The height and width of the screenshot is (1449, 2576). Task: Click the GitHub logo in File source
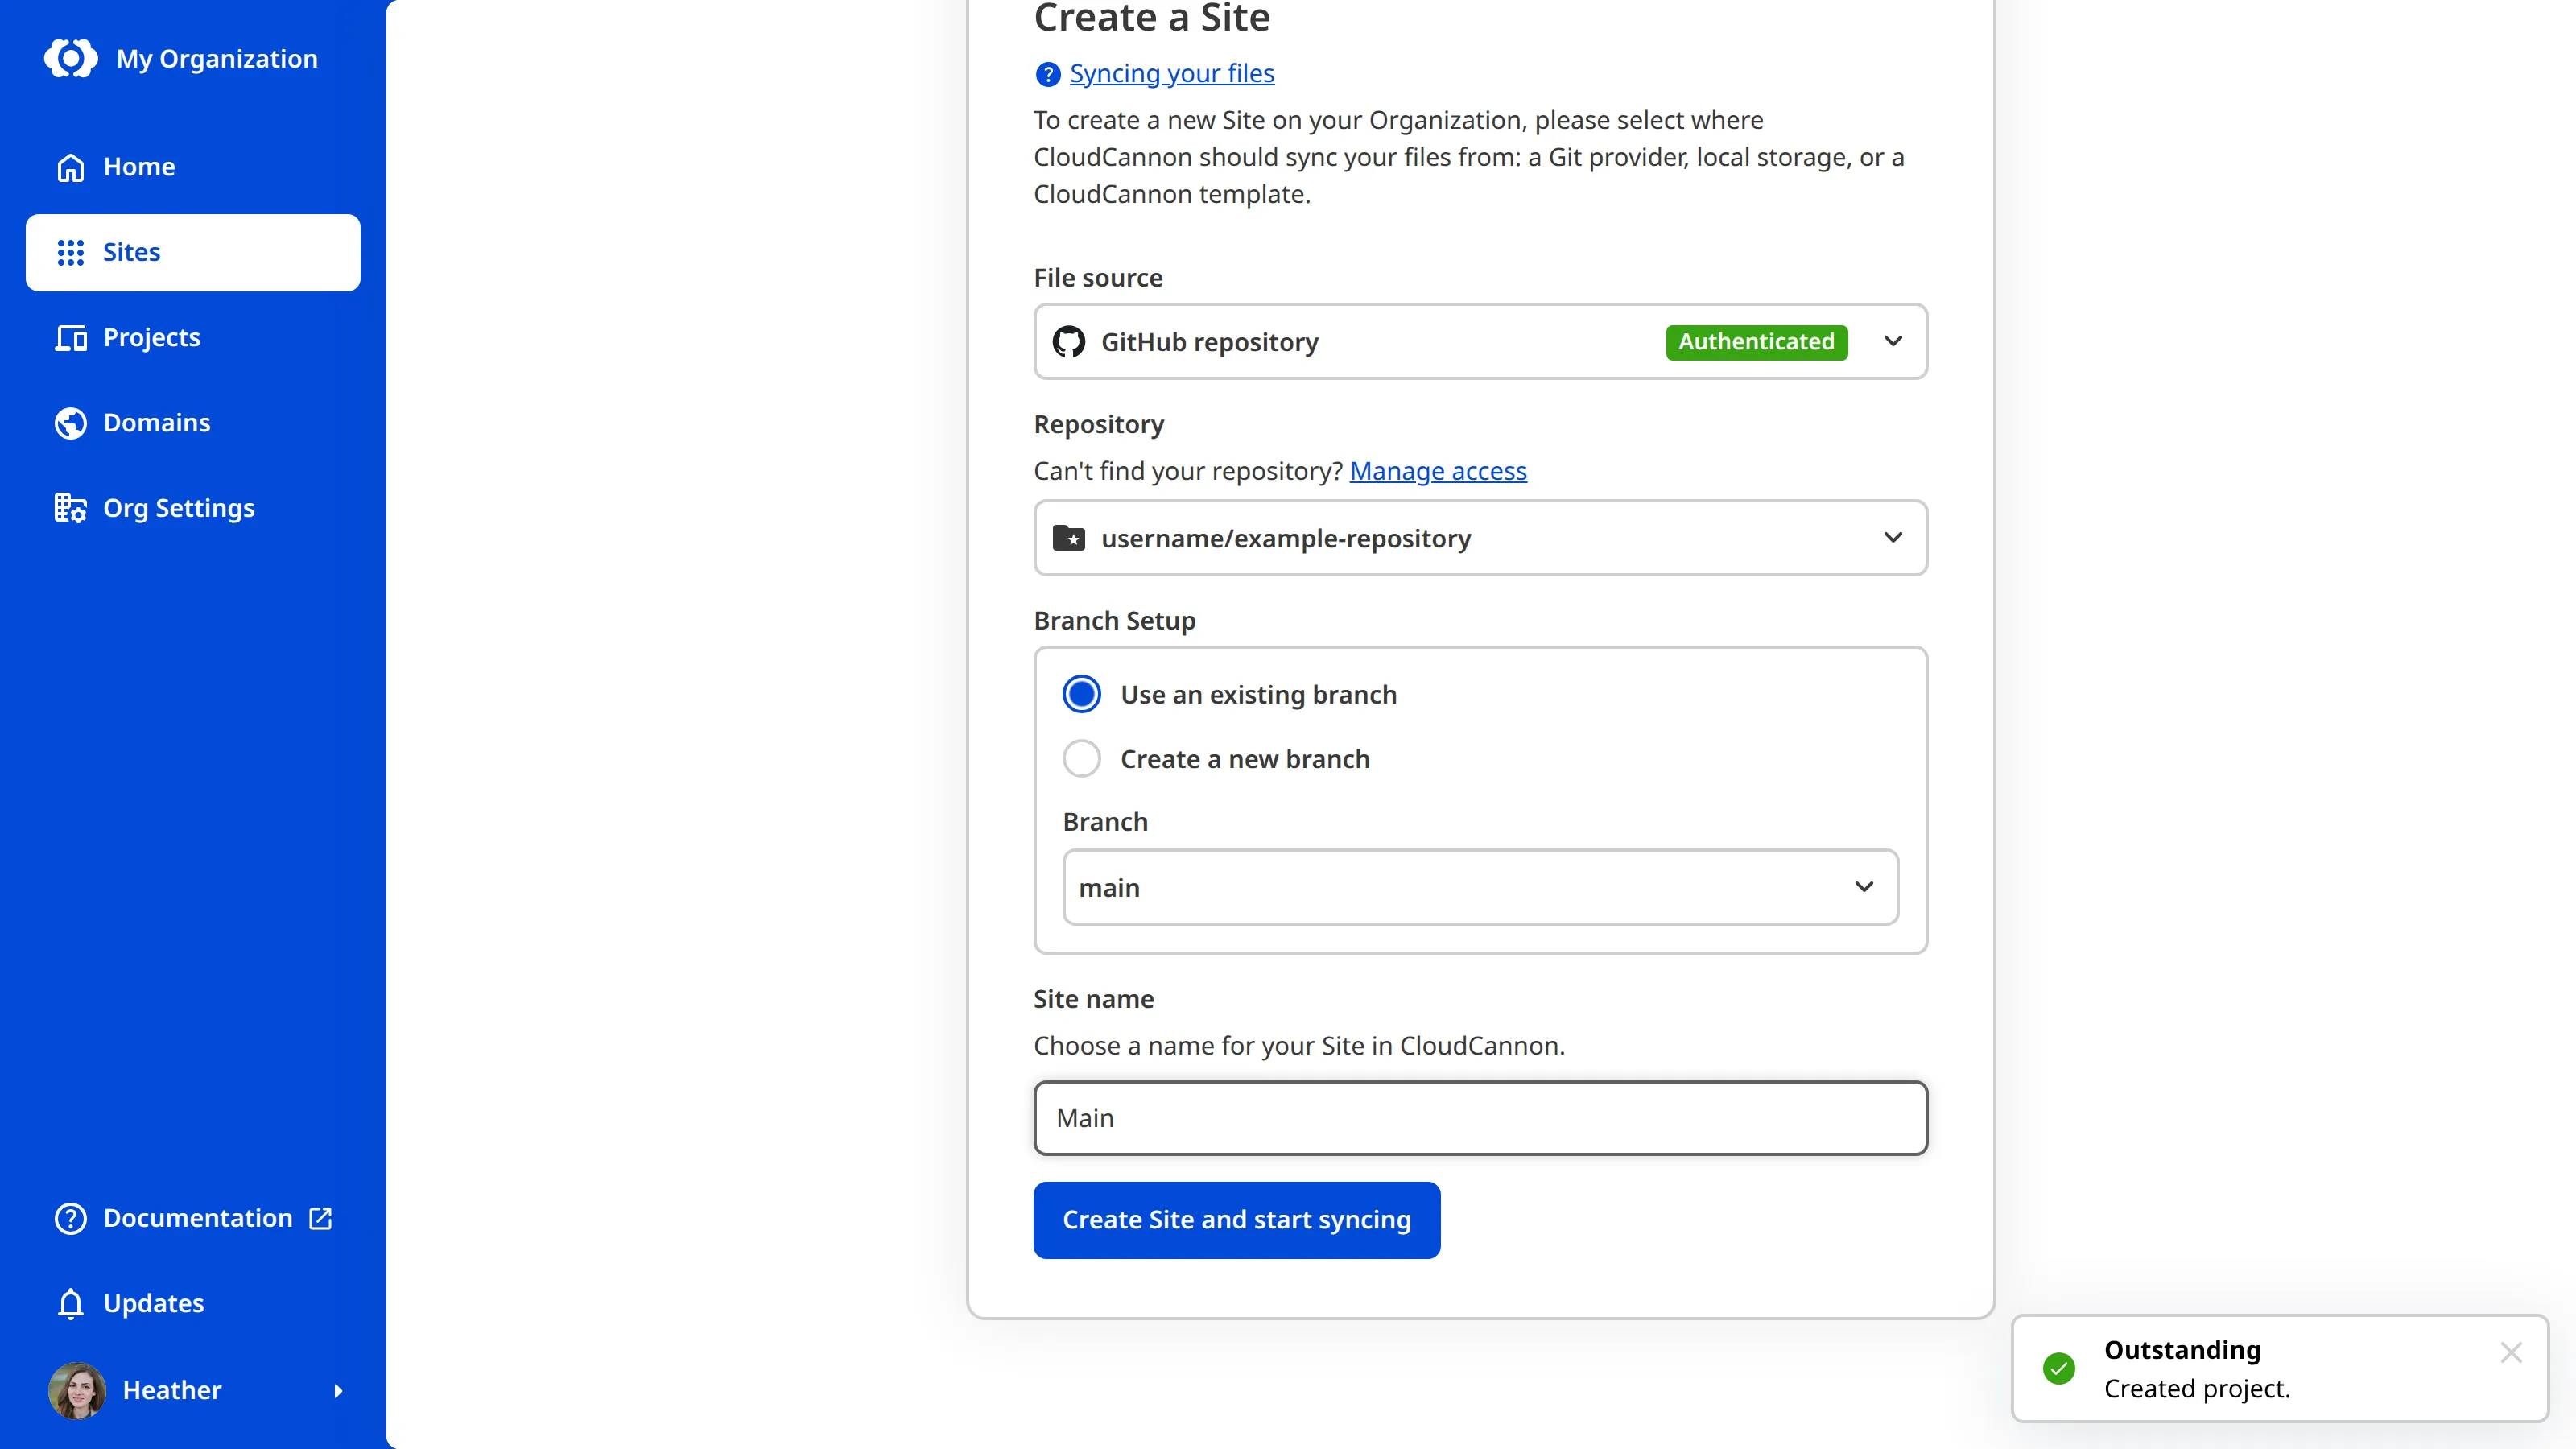click(1069, 342)
